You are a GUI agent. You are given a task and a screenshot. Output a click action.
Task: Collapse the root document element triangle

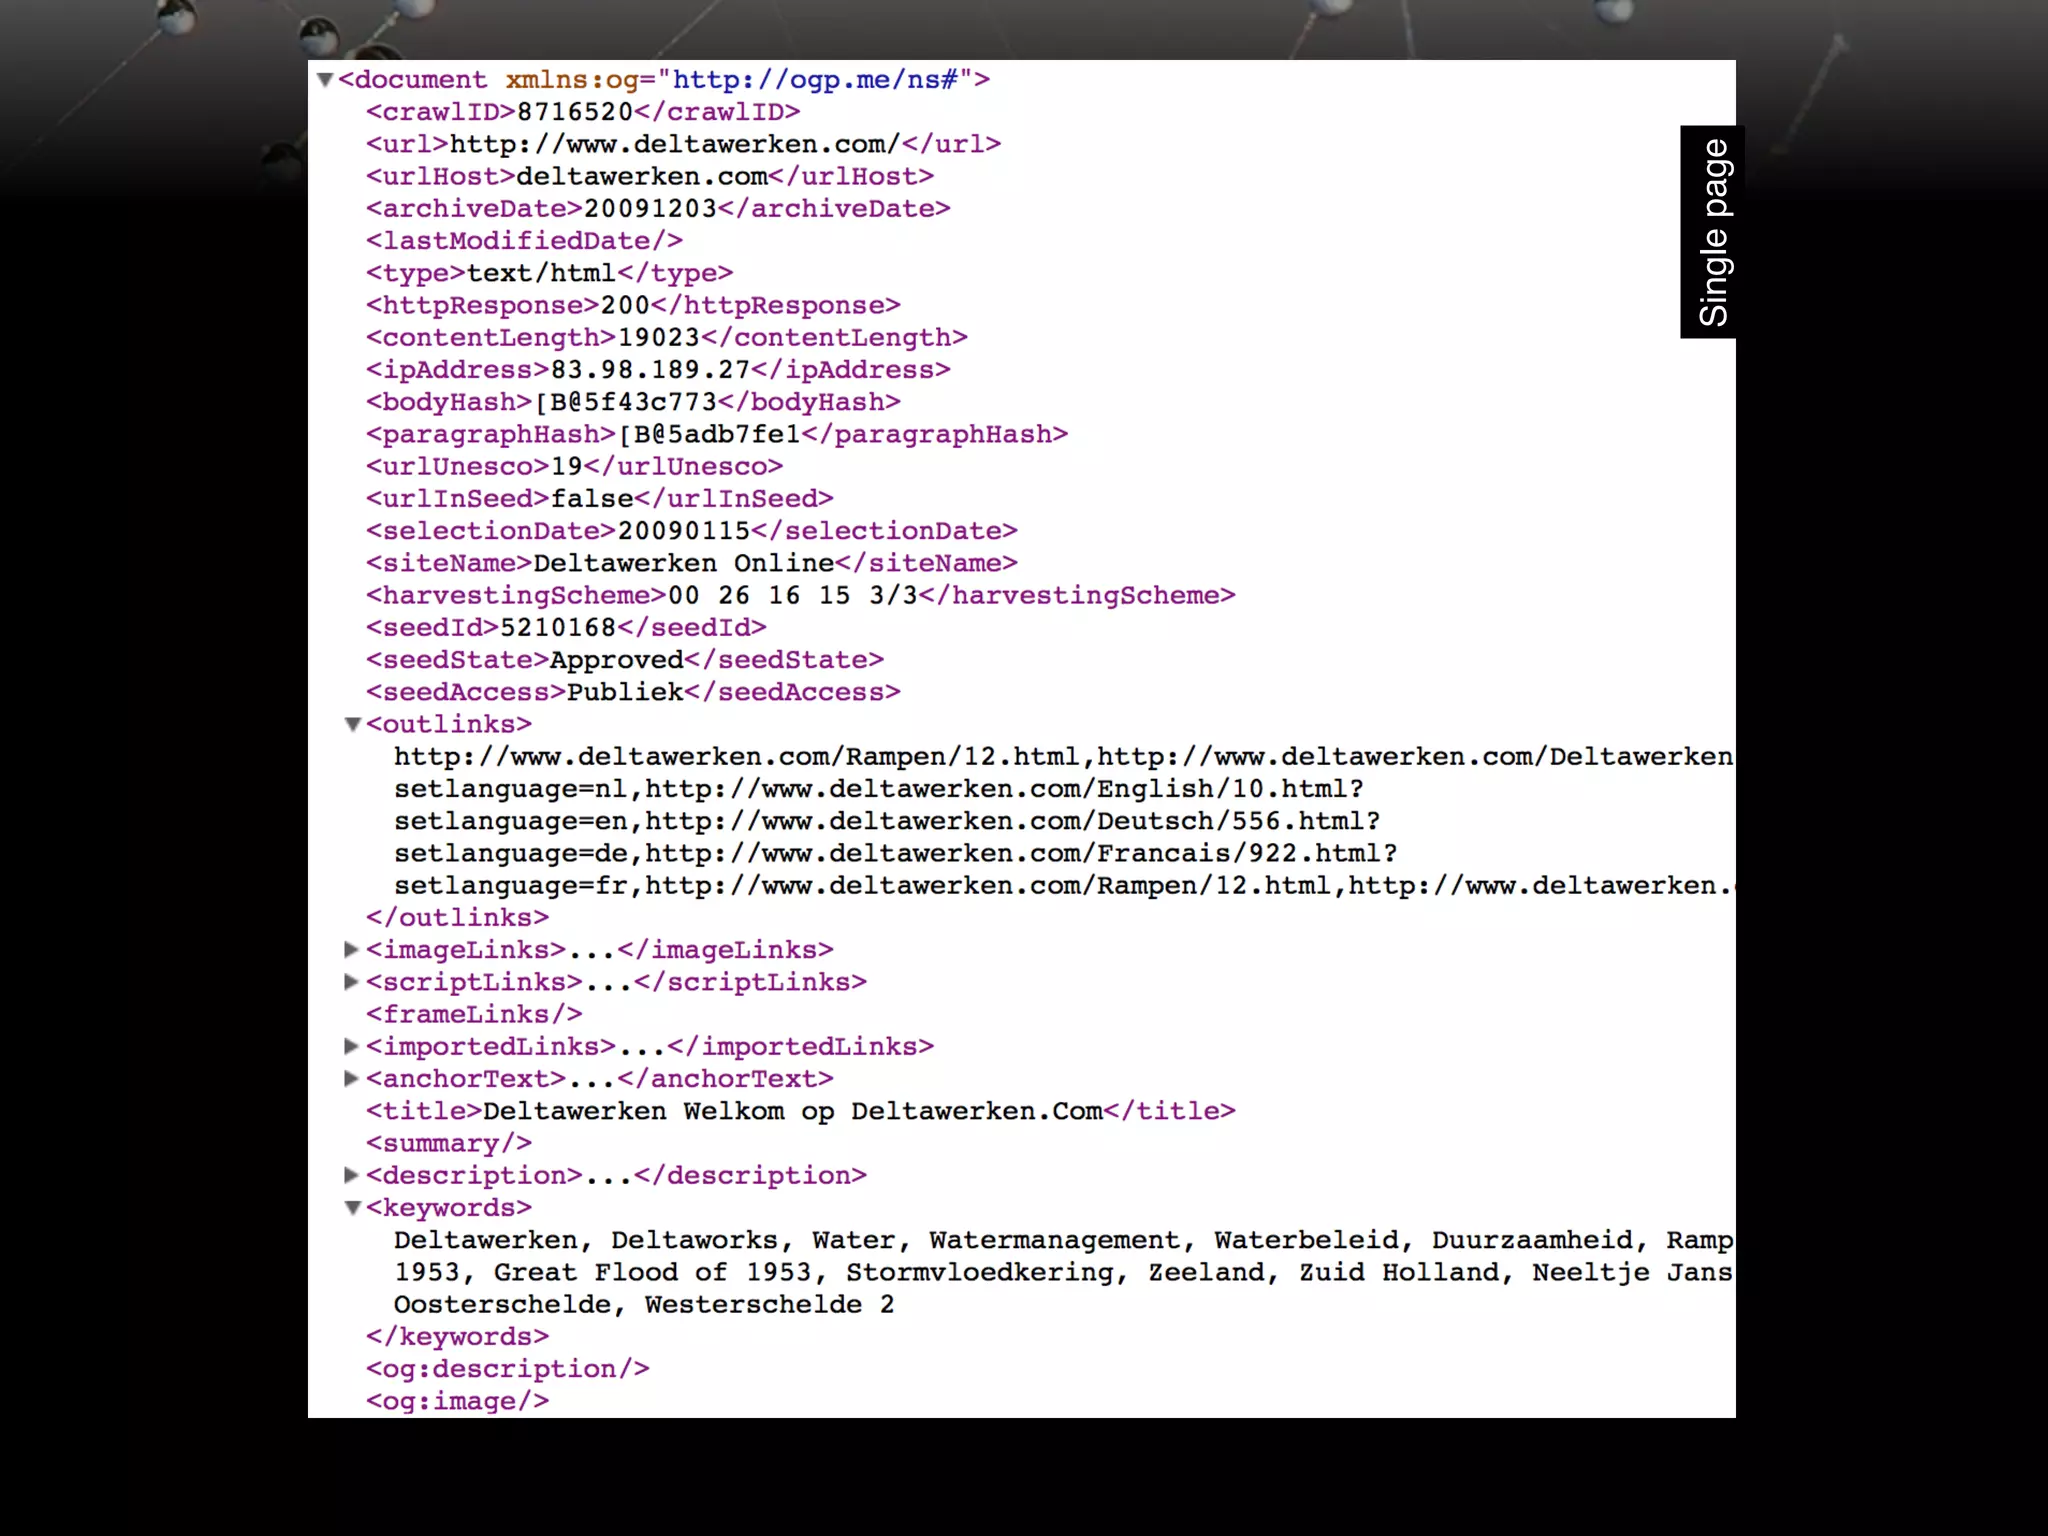pos(324,80)
